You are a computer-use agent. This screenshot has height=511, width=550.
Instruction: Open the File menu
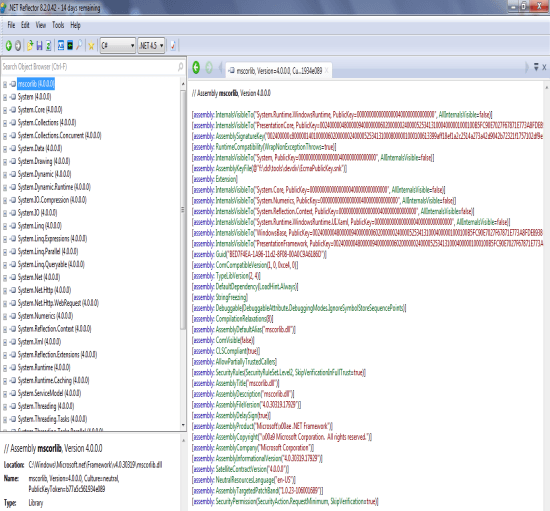(11, 25)
